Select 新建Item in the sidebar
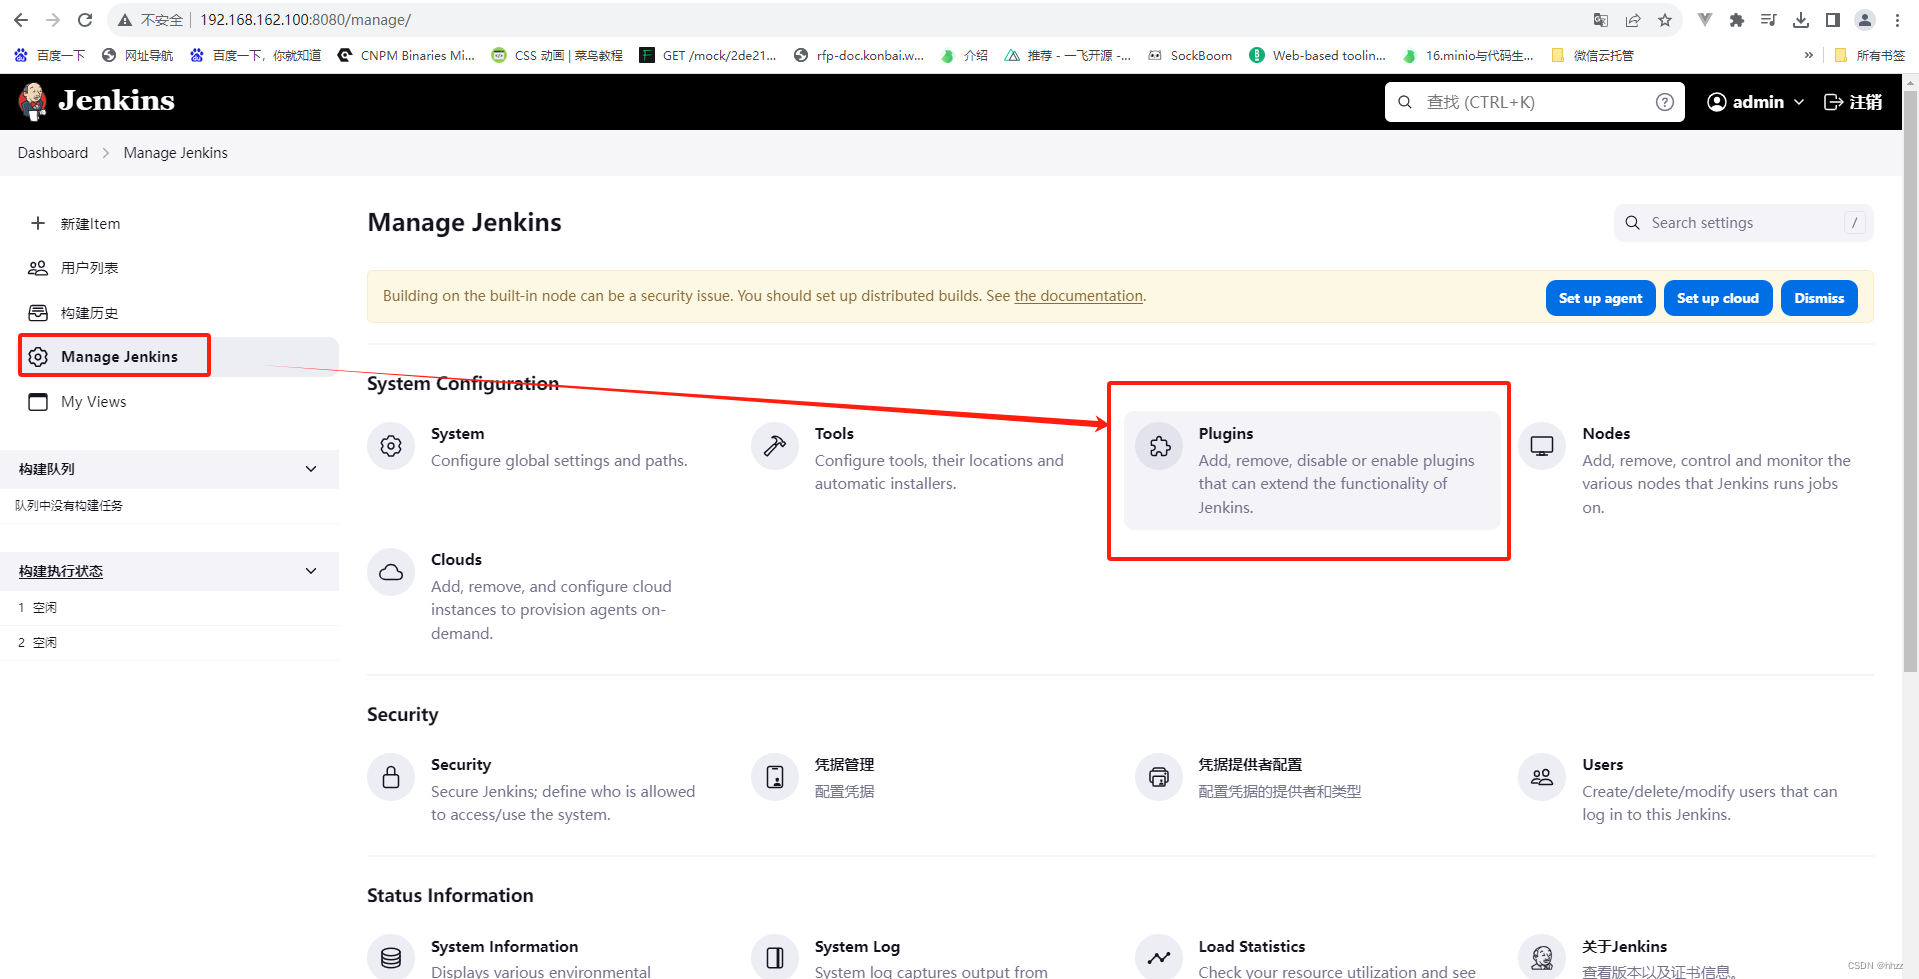This screenshot has height=979, width=1919. tap(178, 223)
